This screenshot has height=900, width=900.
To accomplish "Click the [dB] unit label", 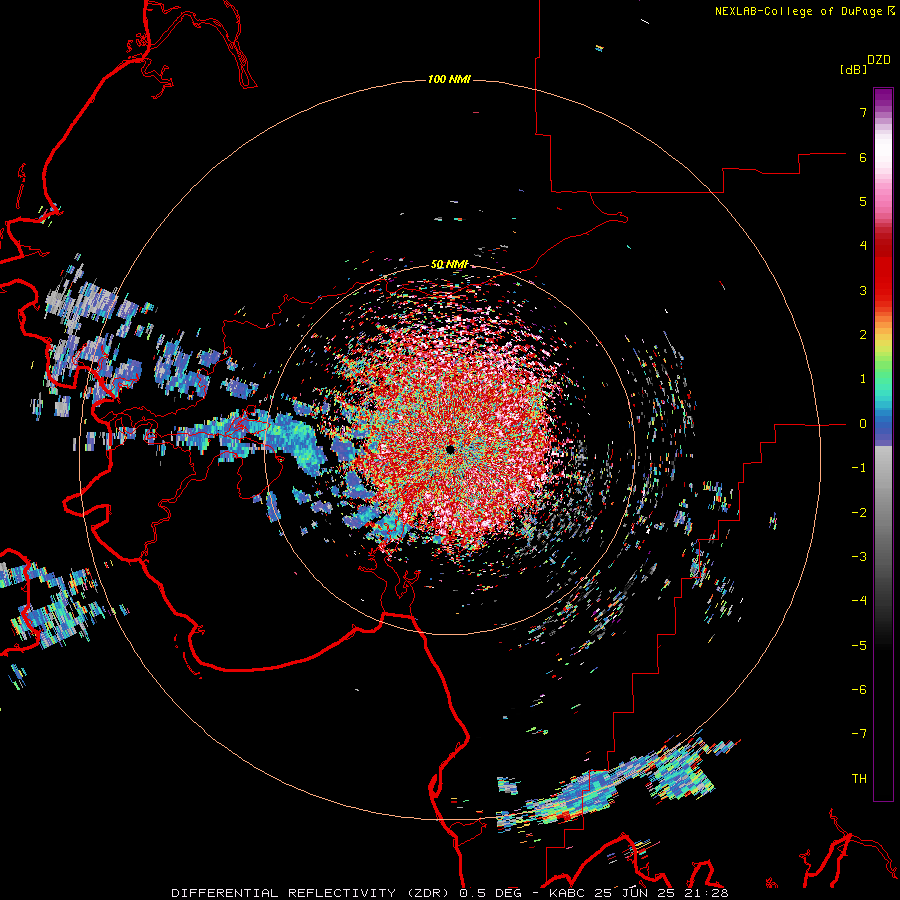I will click(853, 70).
